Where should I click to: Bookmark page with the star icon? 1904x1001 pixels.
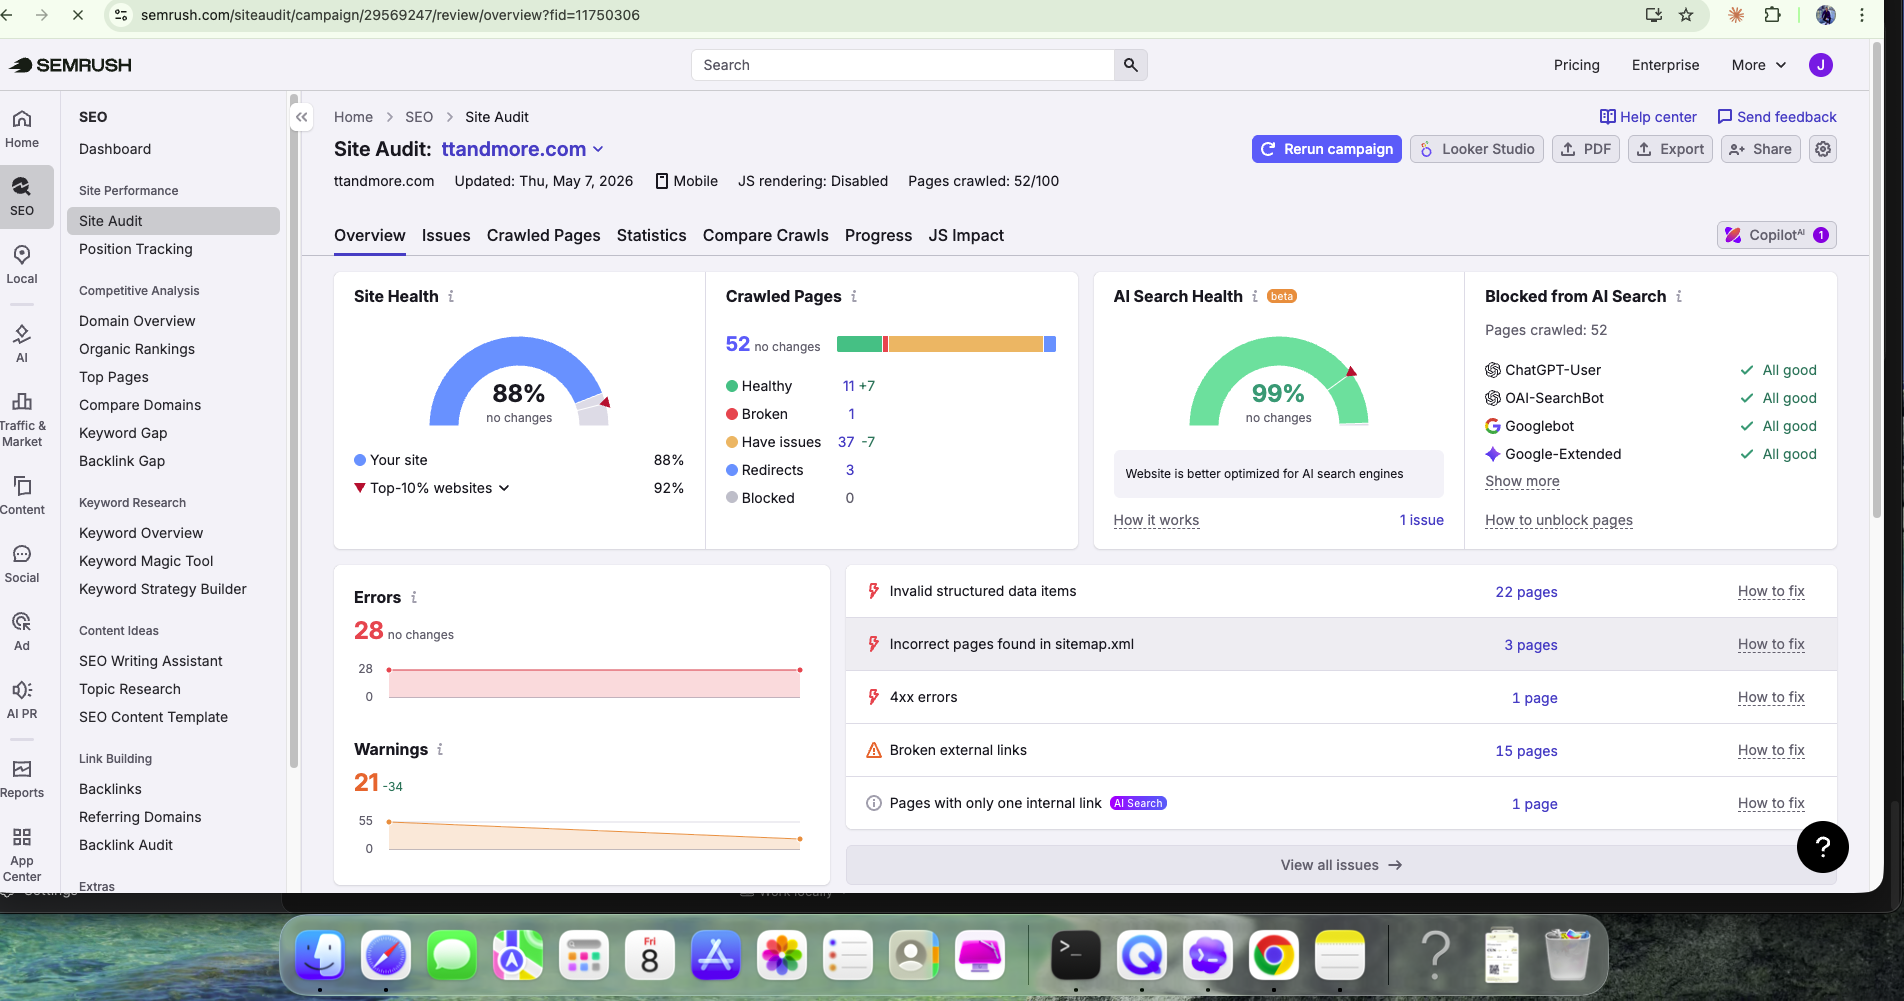(x=1686, y=15)
